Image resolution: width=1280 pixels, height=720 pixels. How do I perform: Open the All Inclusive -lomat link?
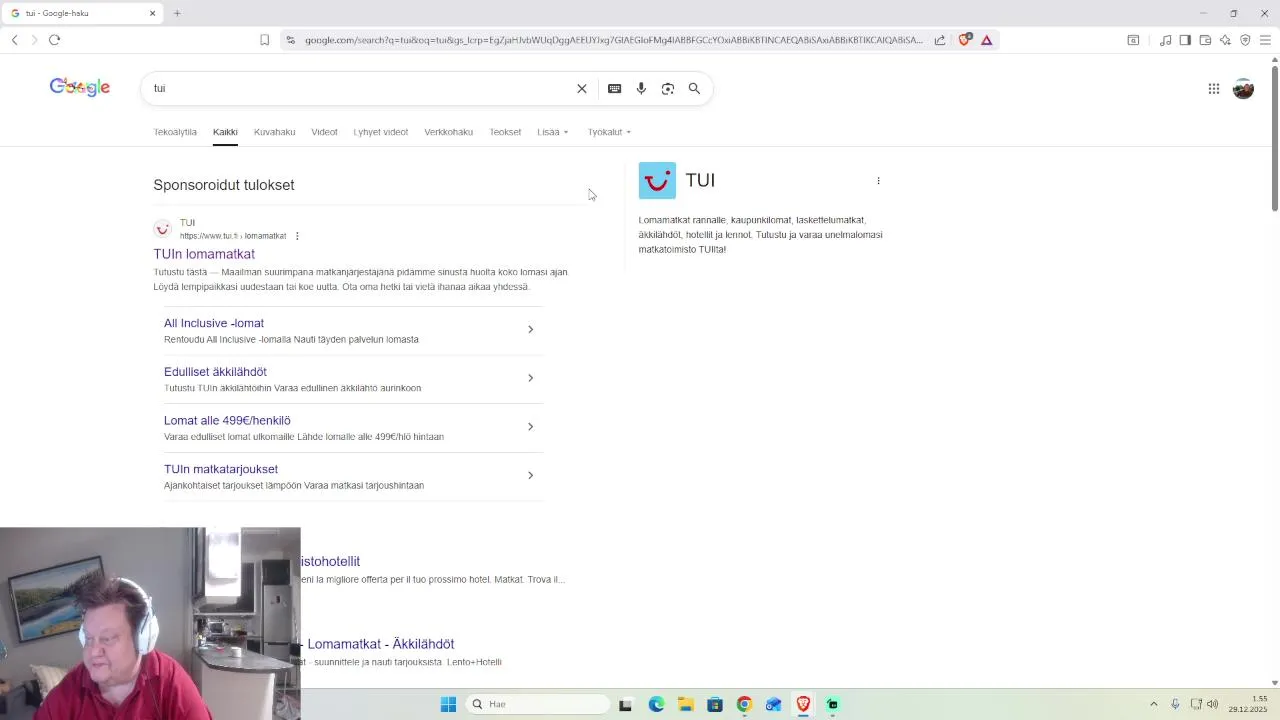pos(214,323)
